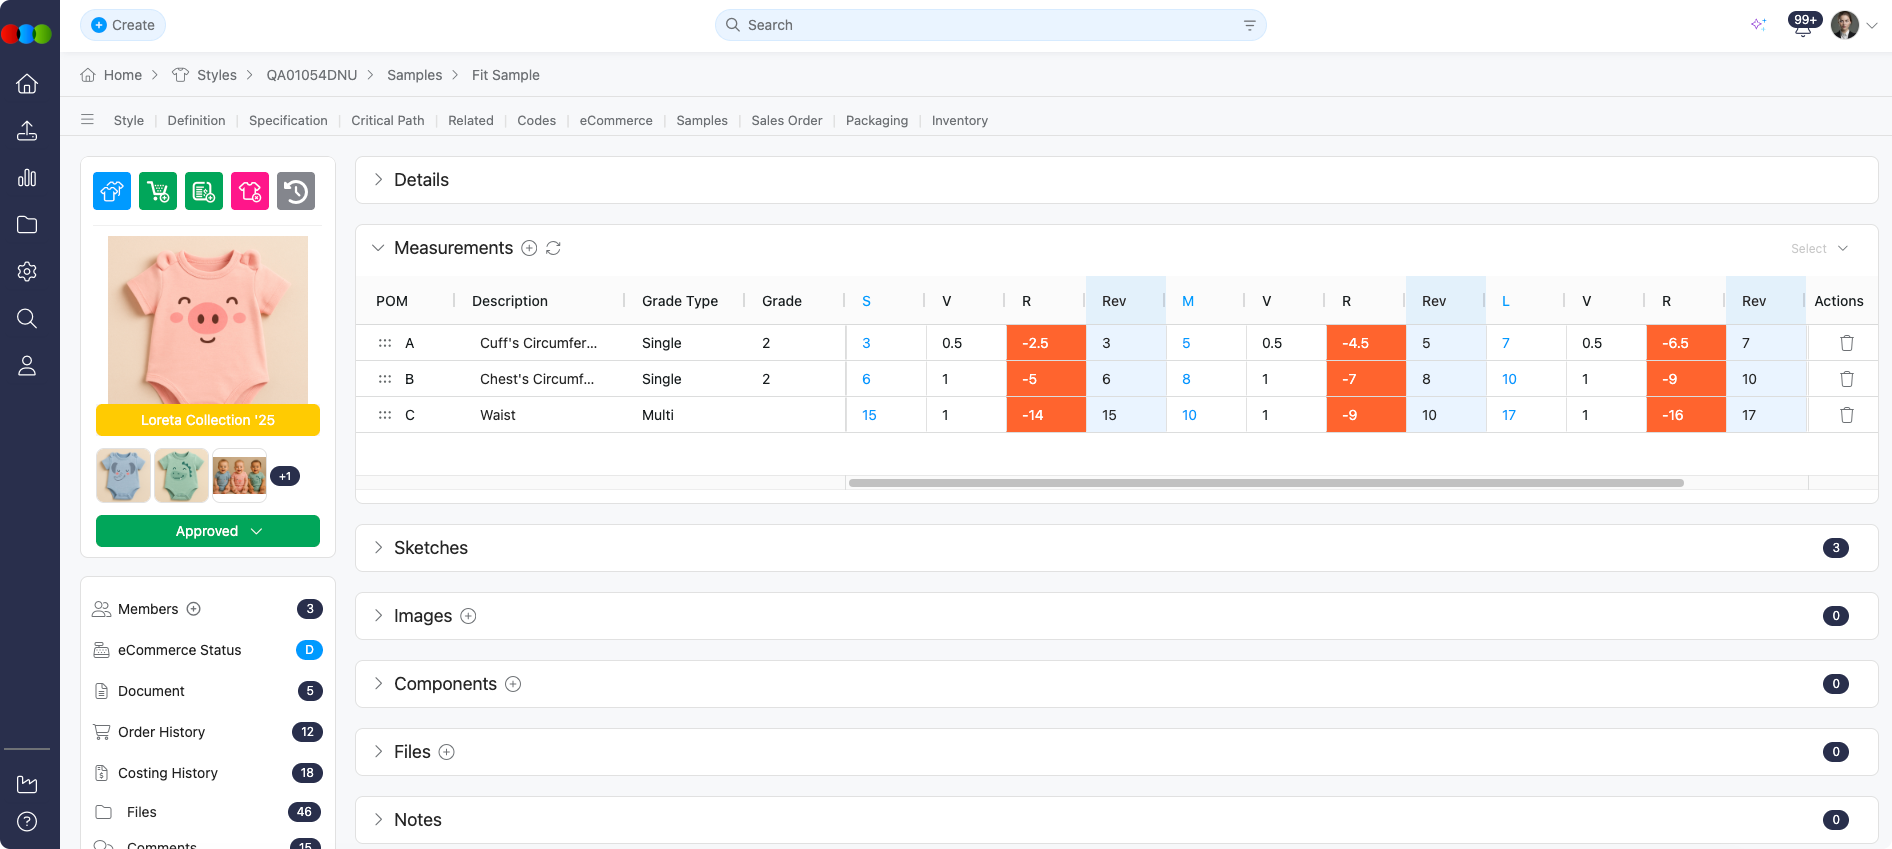Collapse the Measurements section
The width and height of the screenshot is (1892, 849).
[x=378, y=248]
